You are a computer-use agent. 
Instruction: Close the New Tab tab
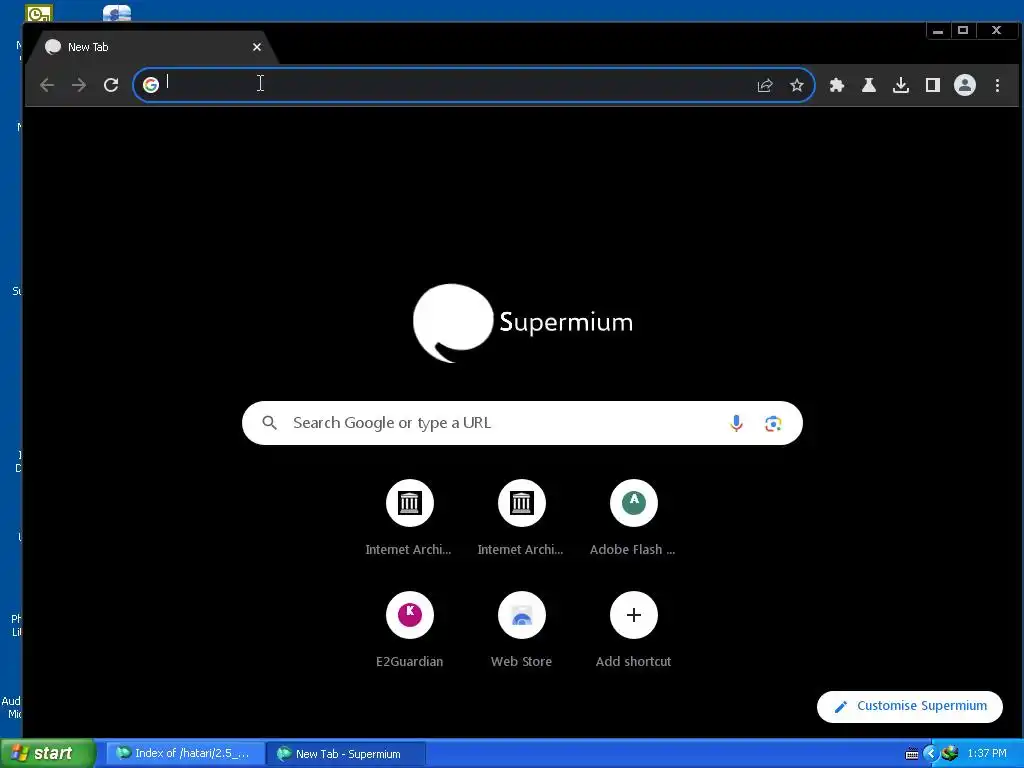tap(257, 47)
